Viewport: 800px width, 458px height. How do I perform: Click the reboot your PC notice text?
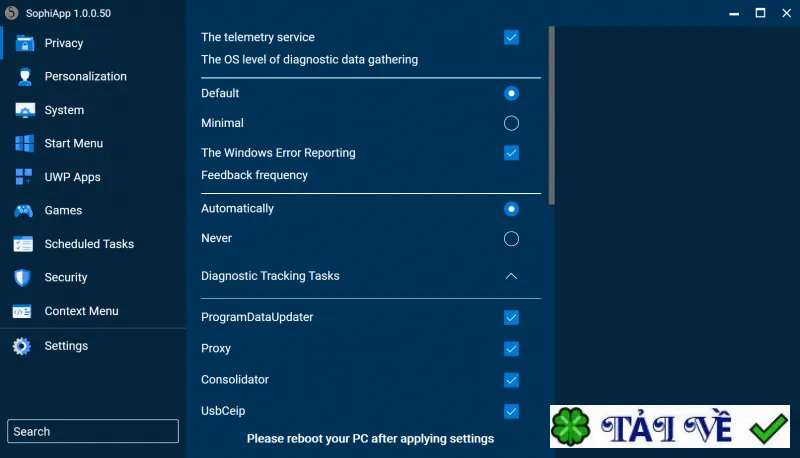[370, 439]
